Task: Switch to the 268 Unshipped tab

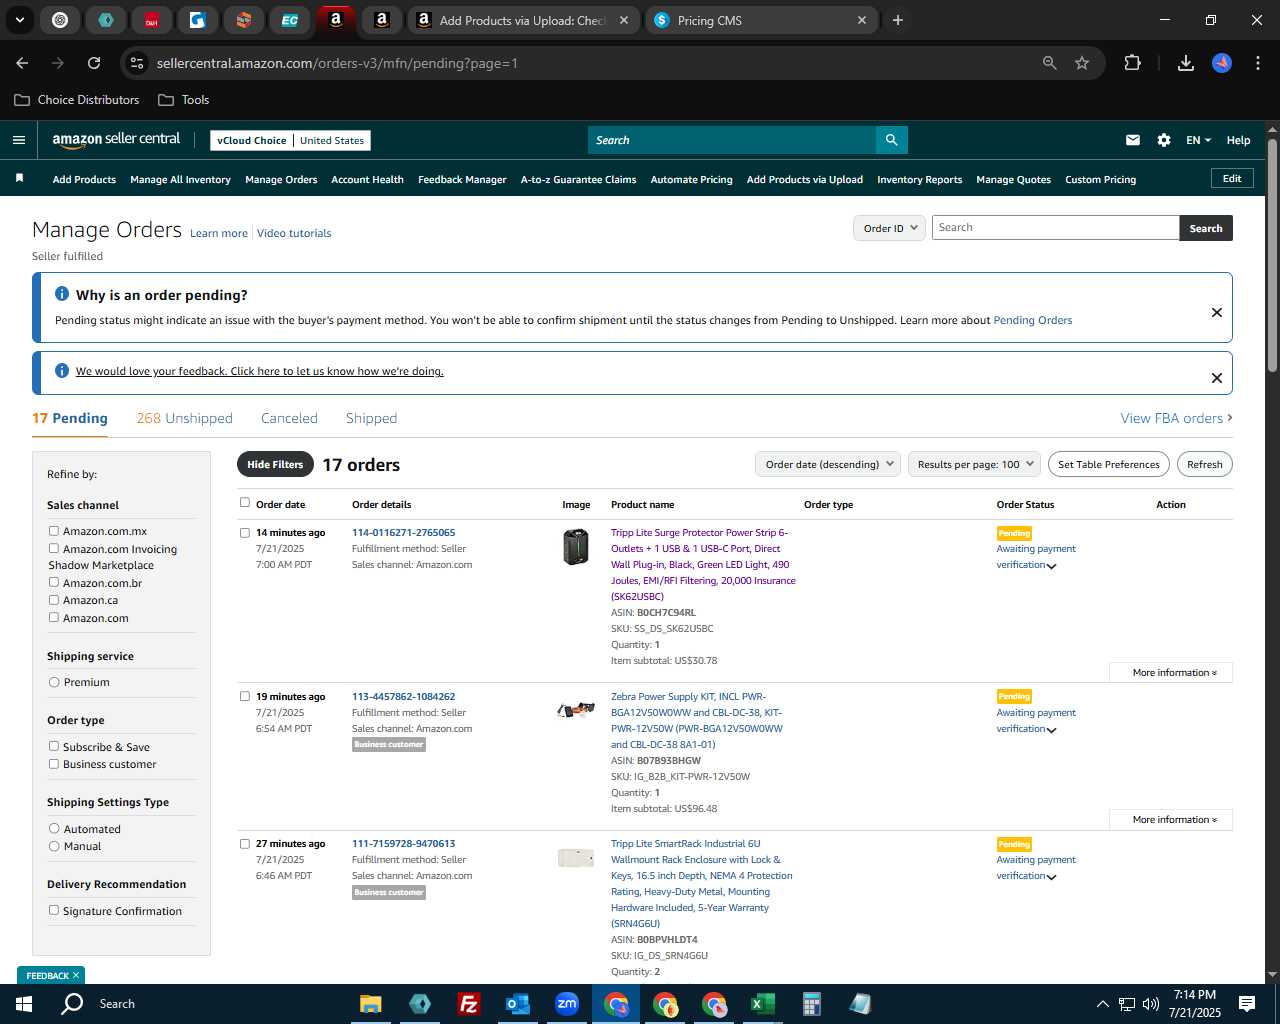Action: (184, 418)
